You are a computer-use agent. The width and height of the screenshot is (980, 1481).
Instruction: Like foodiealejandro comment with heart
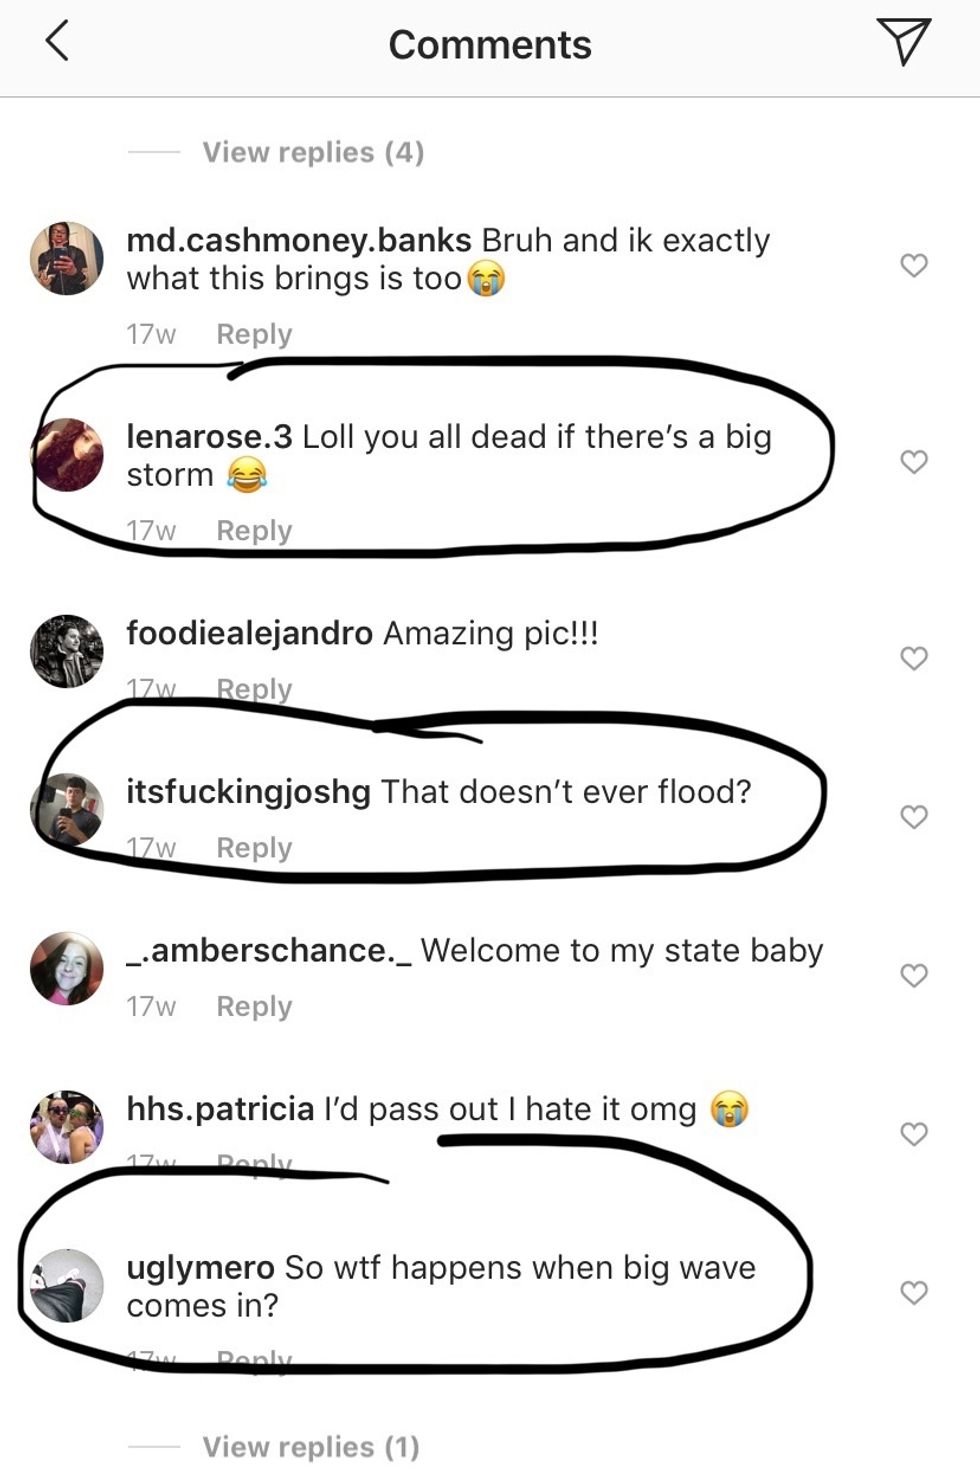pyautogui.click(x=914, y=658)
